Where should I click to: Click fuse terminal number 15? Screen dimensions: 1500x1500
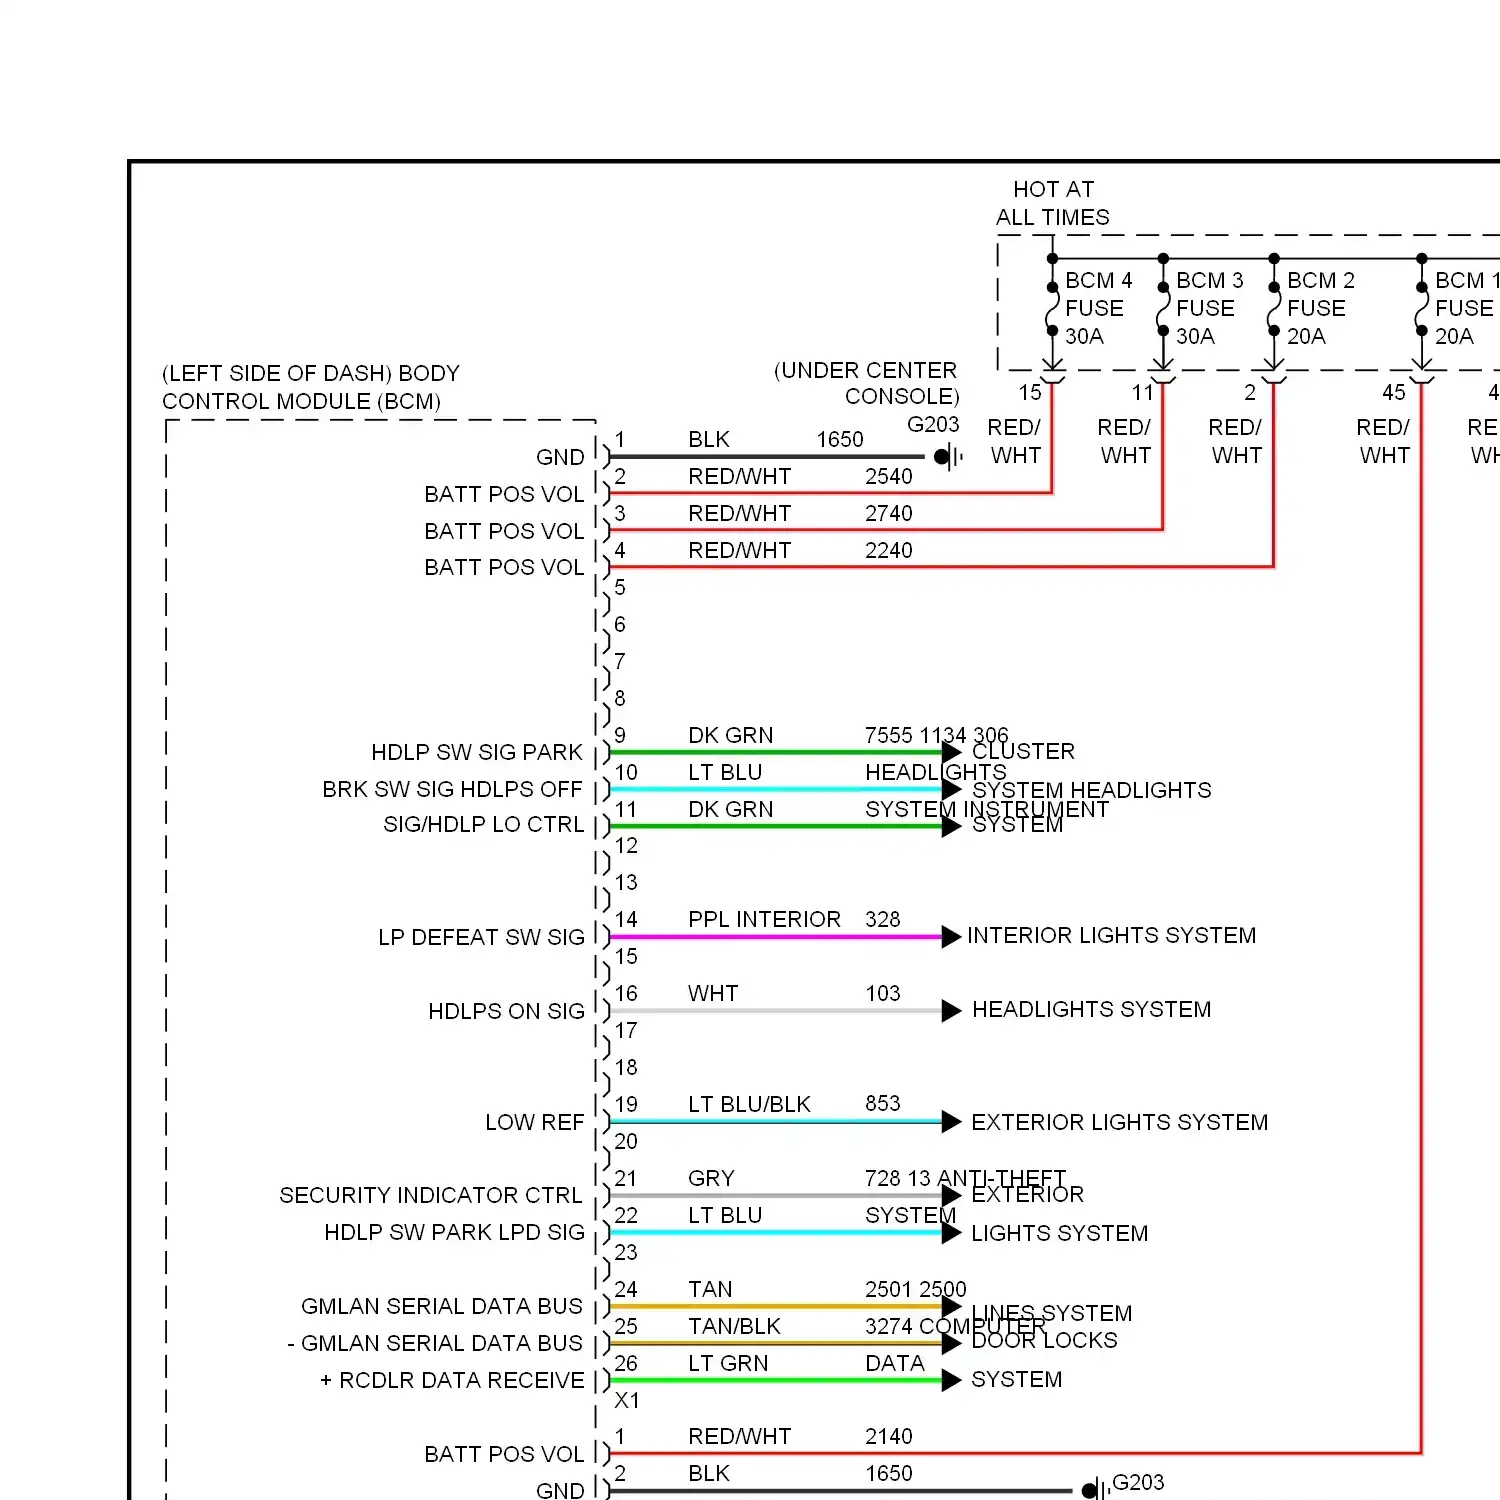click(1030, 392)
